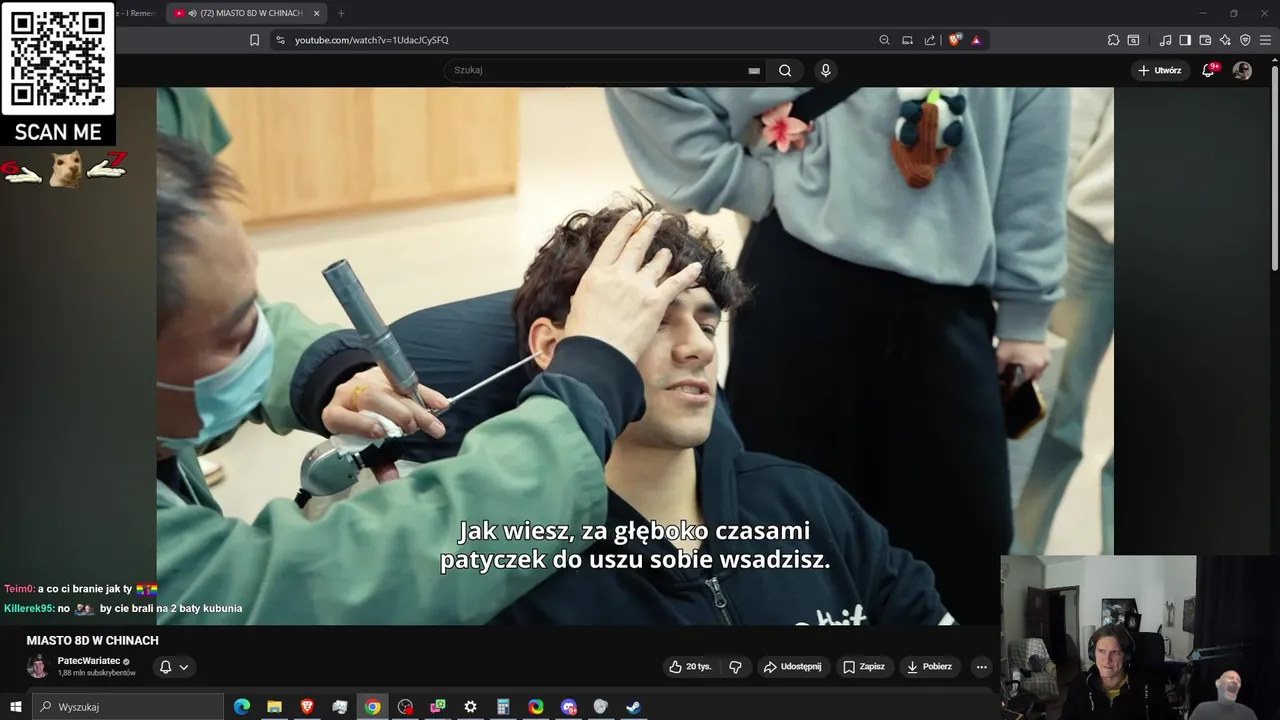Open the media control music note icon
The image size is (1280, 720).
coord(1165,40)
